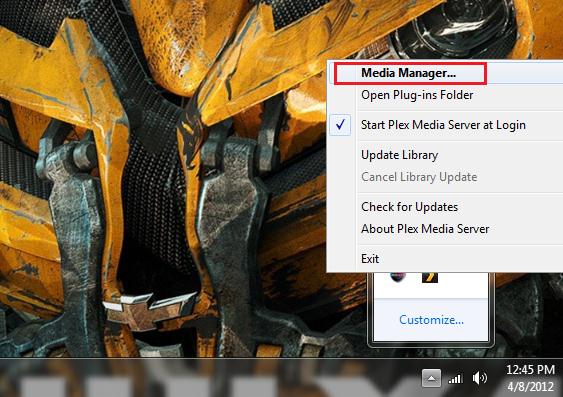Expand hidden tray icons arrow

pos(431,378)
